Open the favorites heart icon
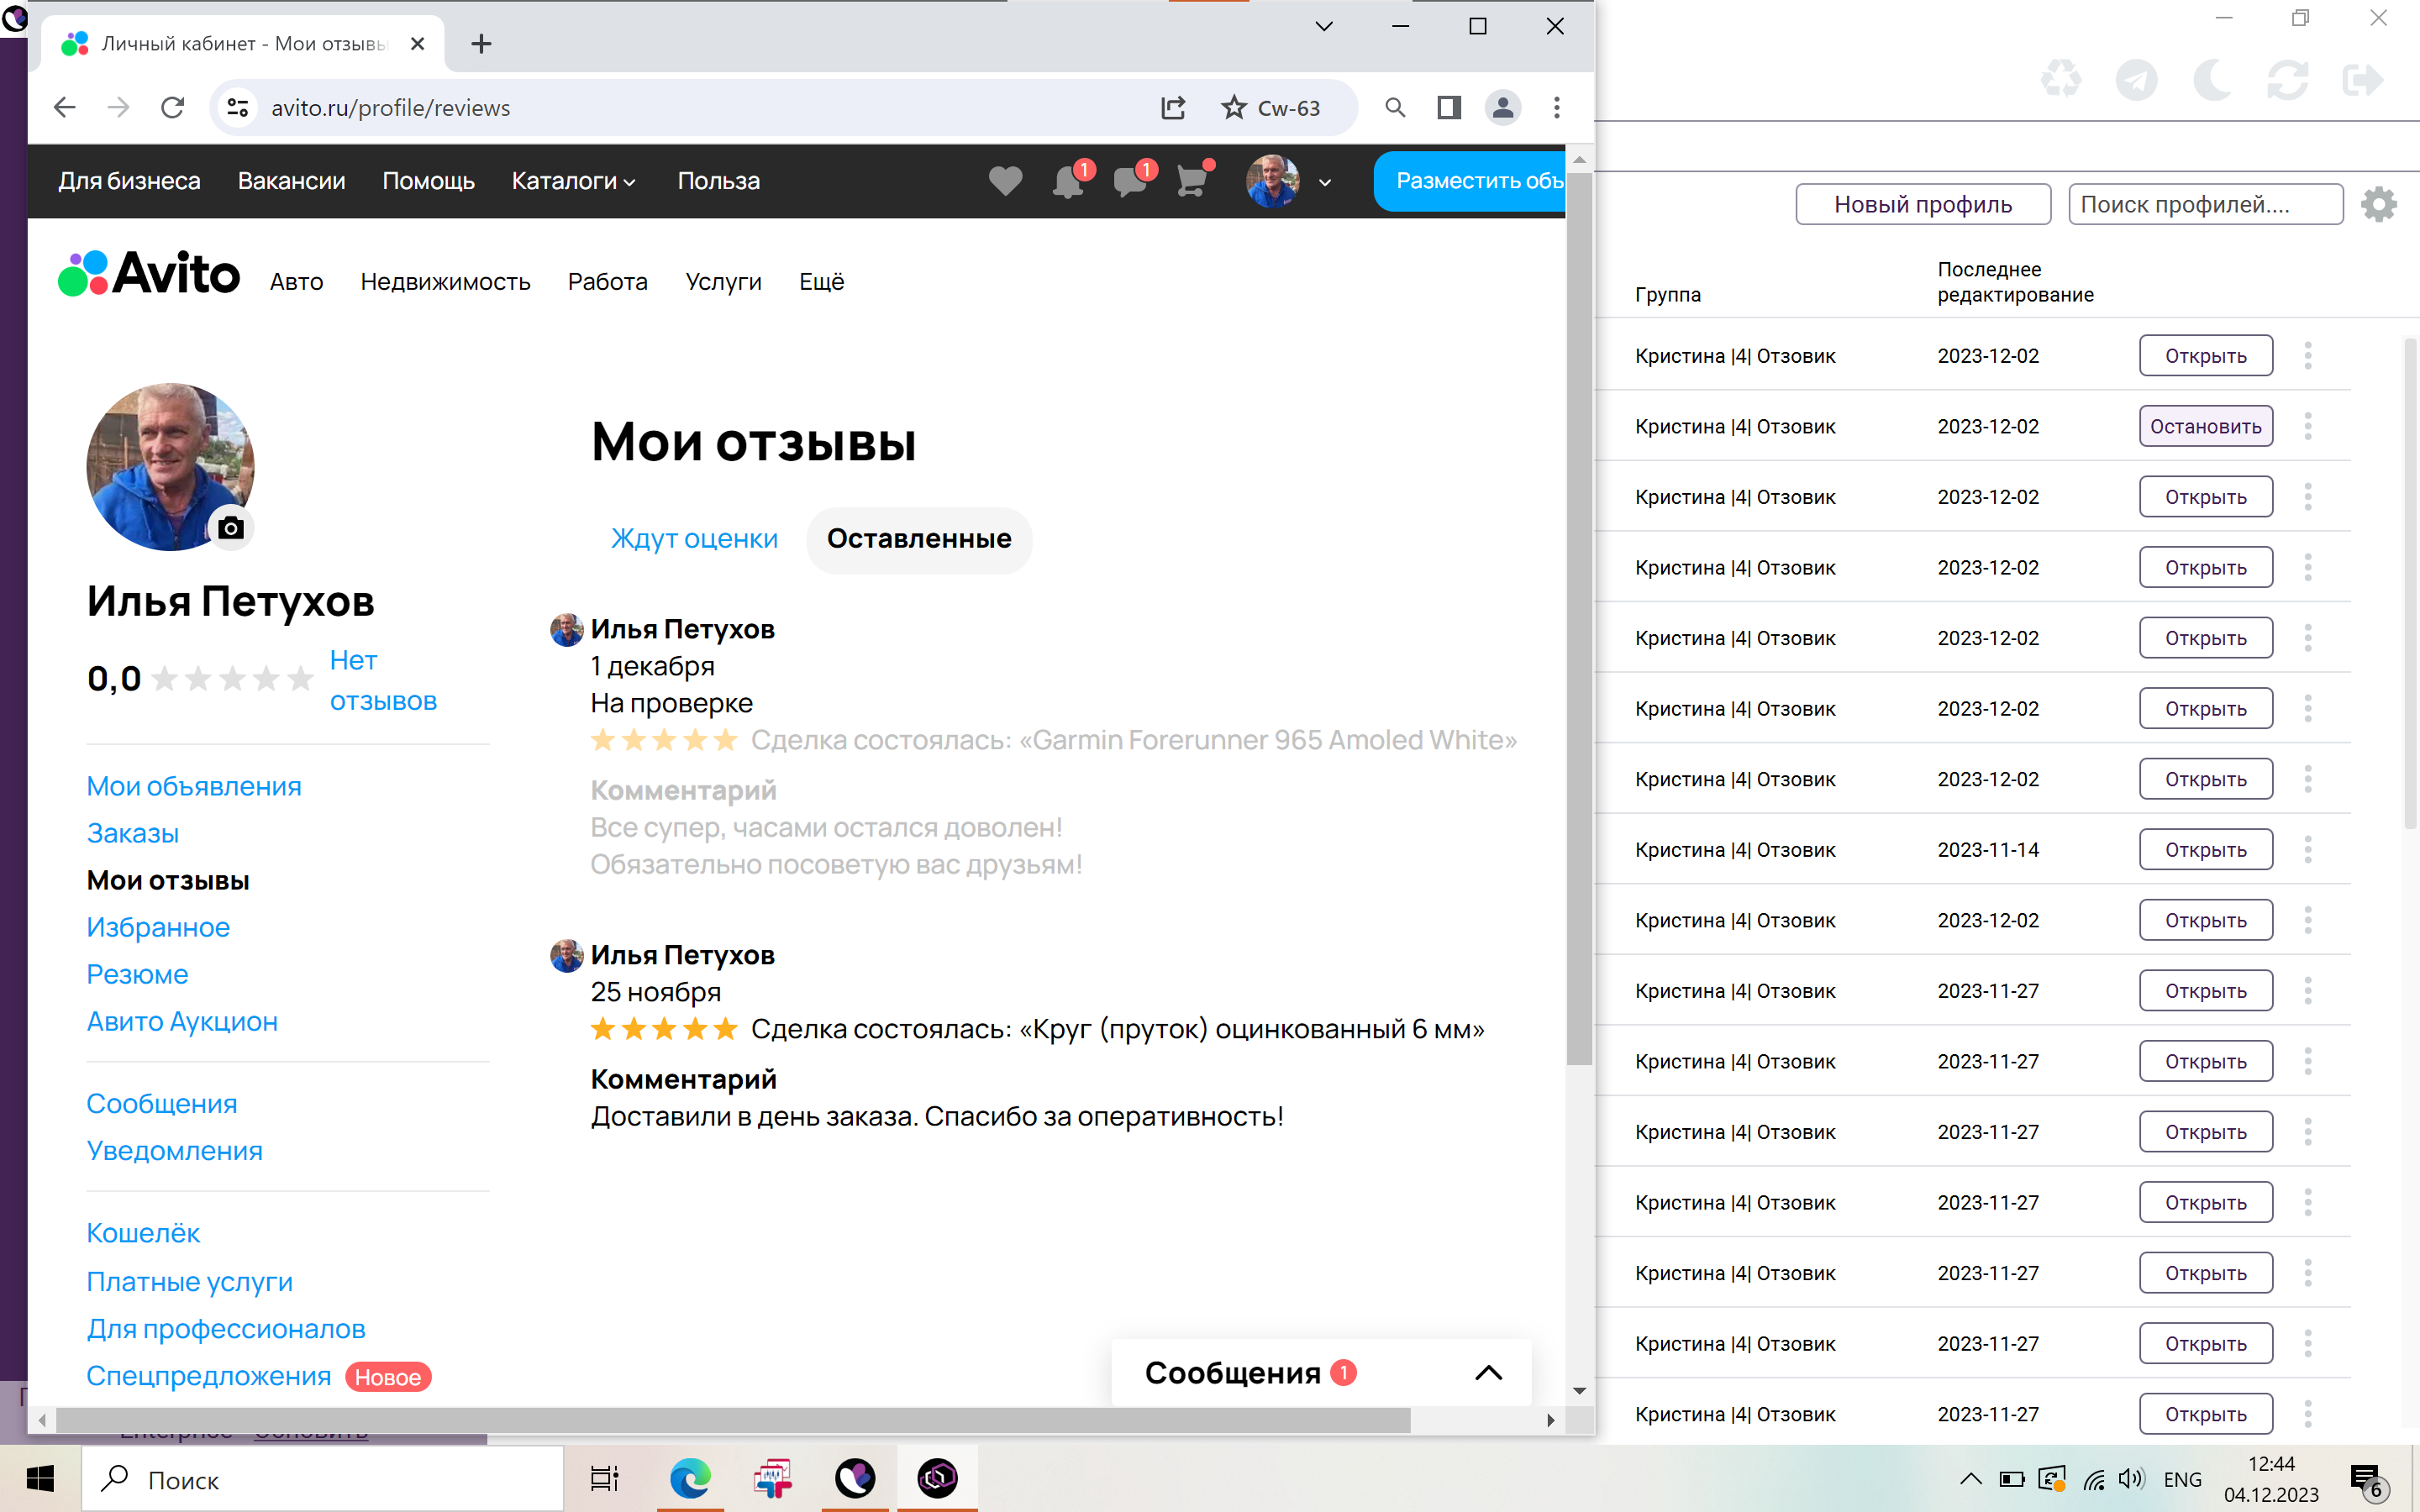The width and height of the screenshot is (2420, 1512). tap(1005, 181)
